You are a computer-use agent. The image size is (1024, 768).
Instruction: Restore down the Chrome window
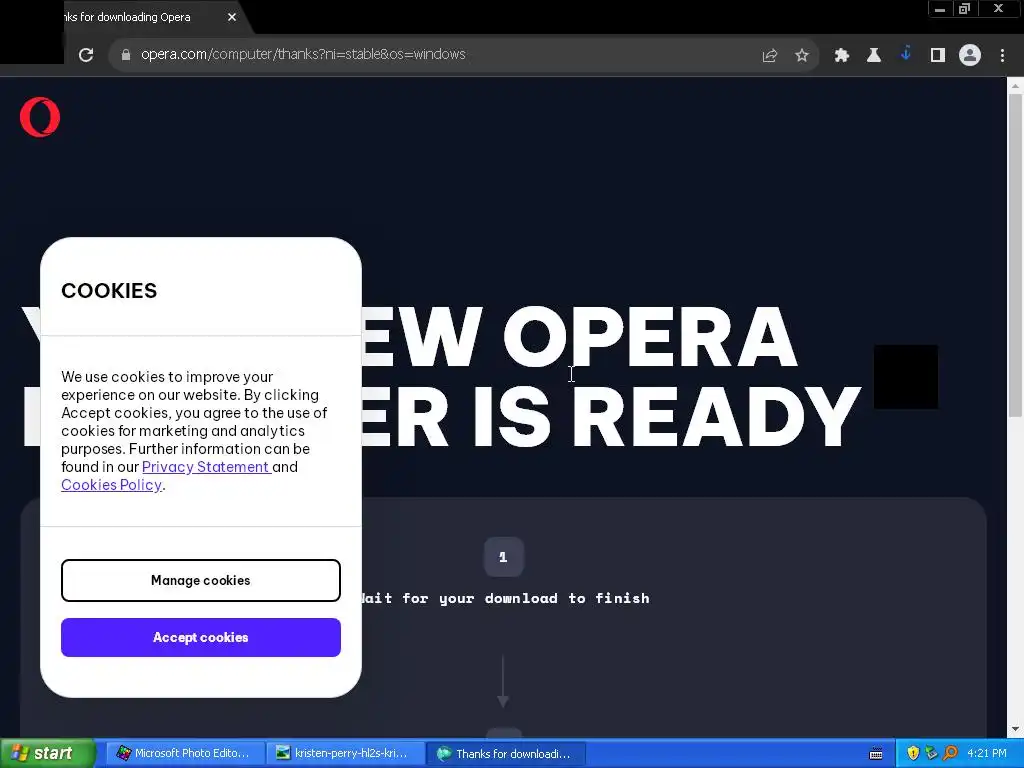(965, 9)
